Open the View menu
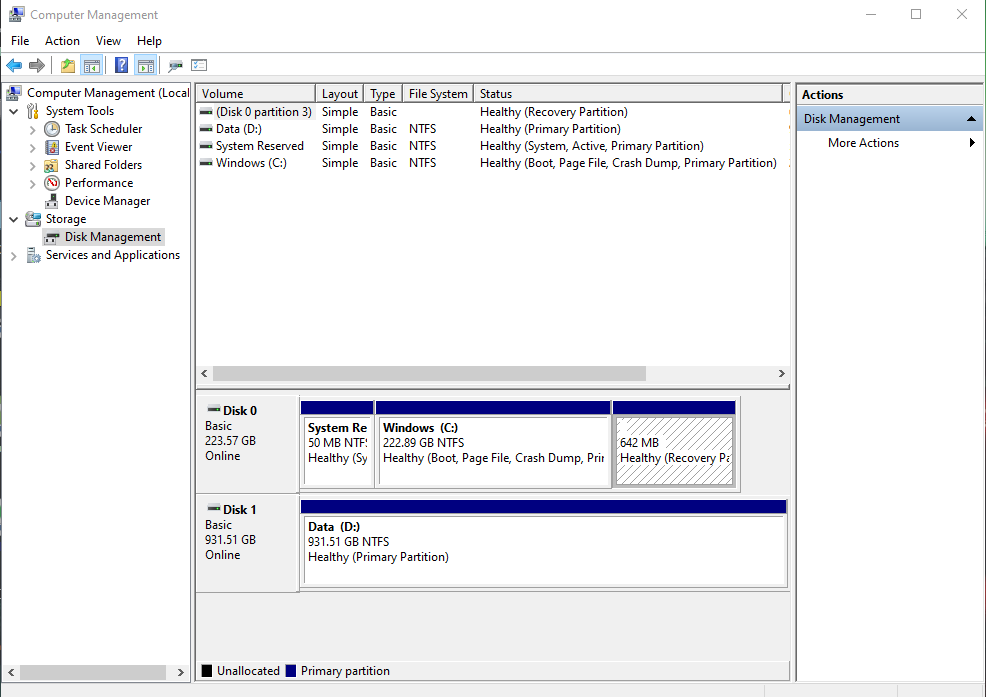Screen dimensions: 986x697 tap(108, 41)
